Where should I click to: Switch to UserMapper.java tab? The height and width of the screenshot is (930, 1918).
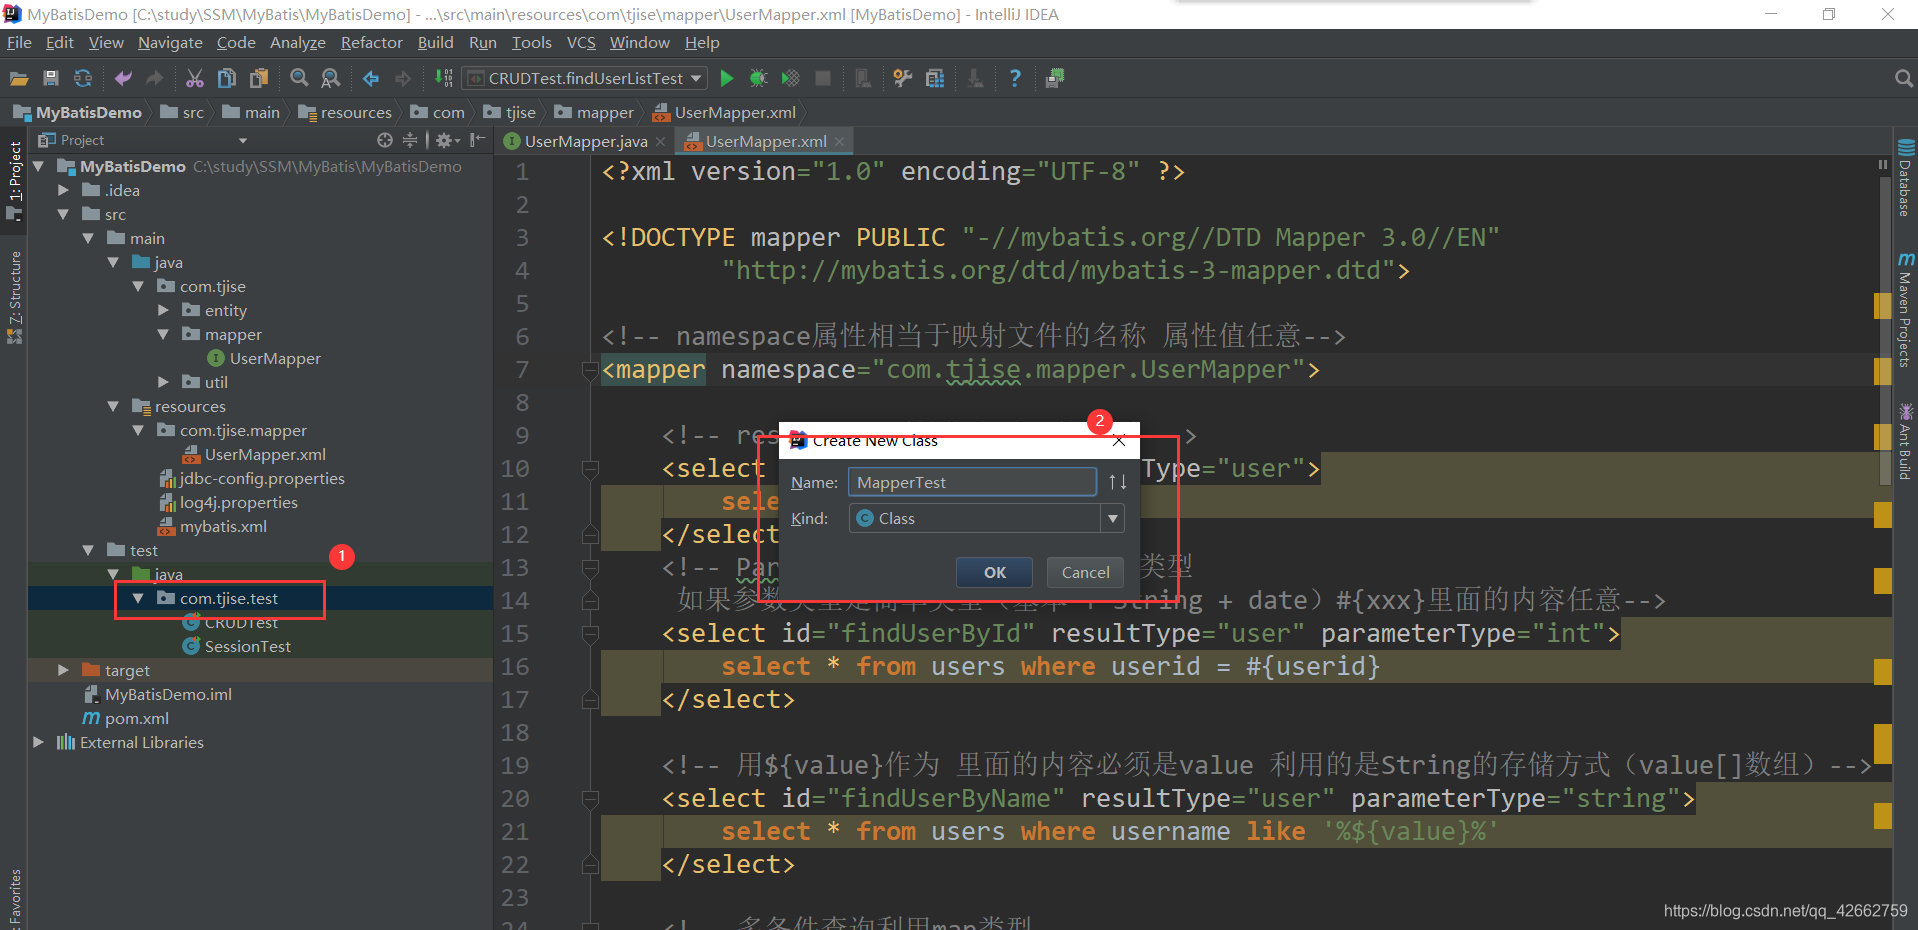tap(586, 141)
